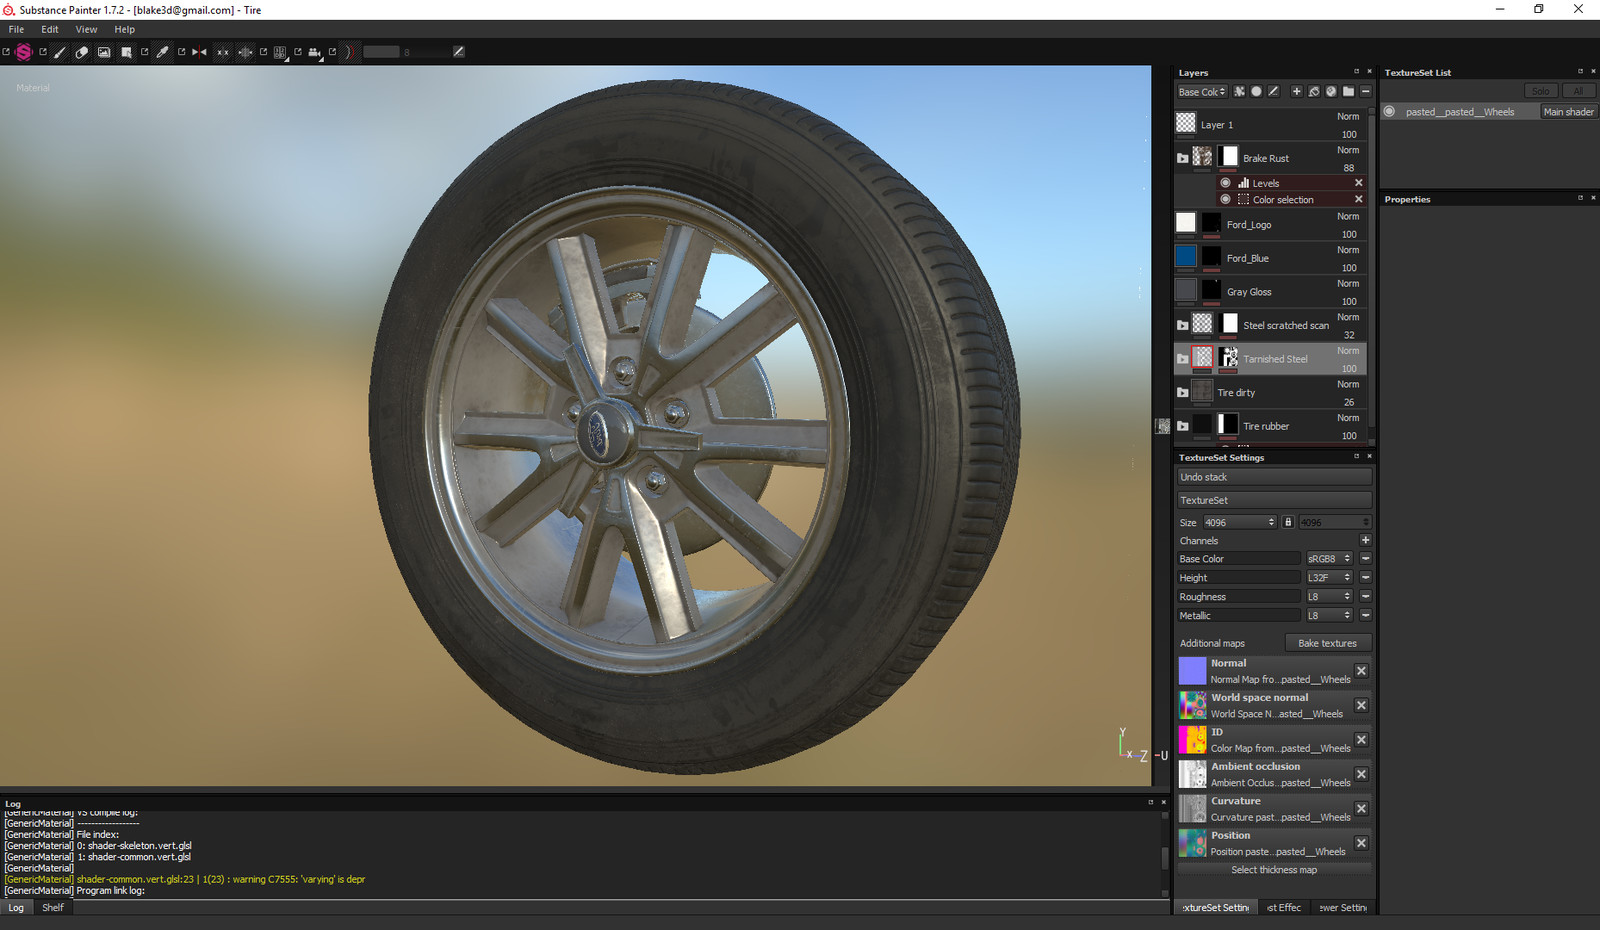Select the Layer 1 thumbnail
Image resolution: width=1600 pixels, height=930 pixels.
1186,122
